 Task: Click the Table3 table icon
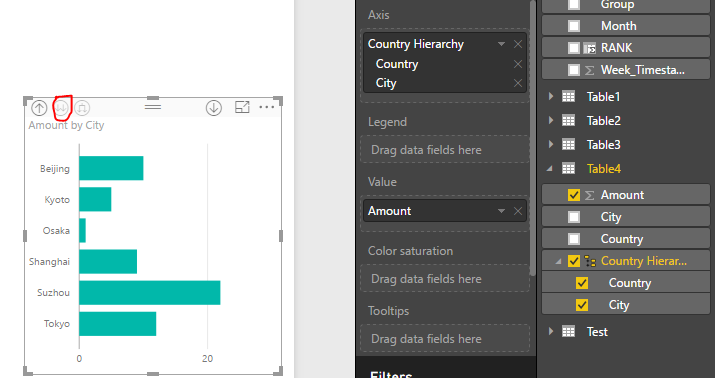click(568, 145)
